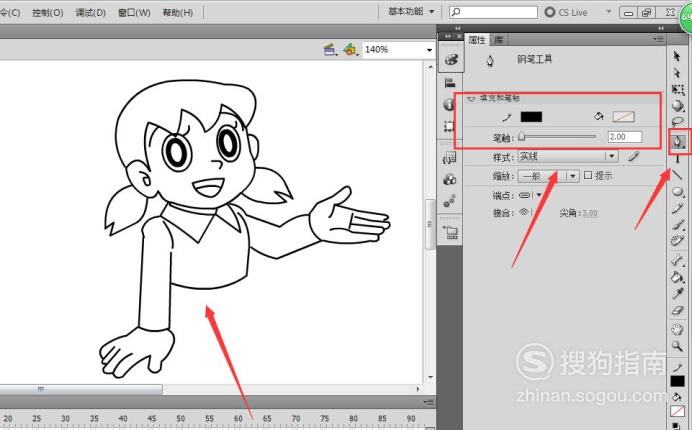
Task: Select the Selection (black arrow) tool
Action: coord(677,56)
